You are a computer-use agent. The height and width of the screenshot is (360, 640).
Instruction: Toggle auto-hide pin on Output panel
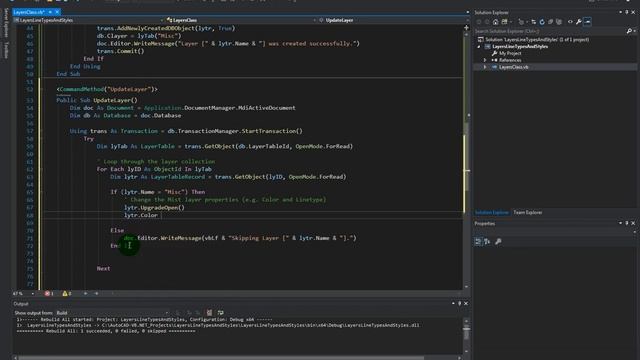pyautogui.click(x=460, y=304)
